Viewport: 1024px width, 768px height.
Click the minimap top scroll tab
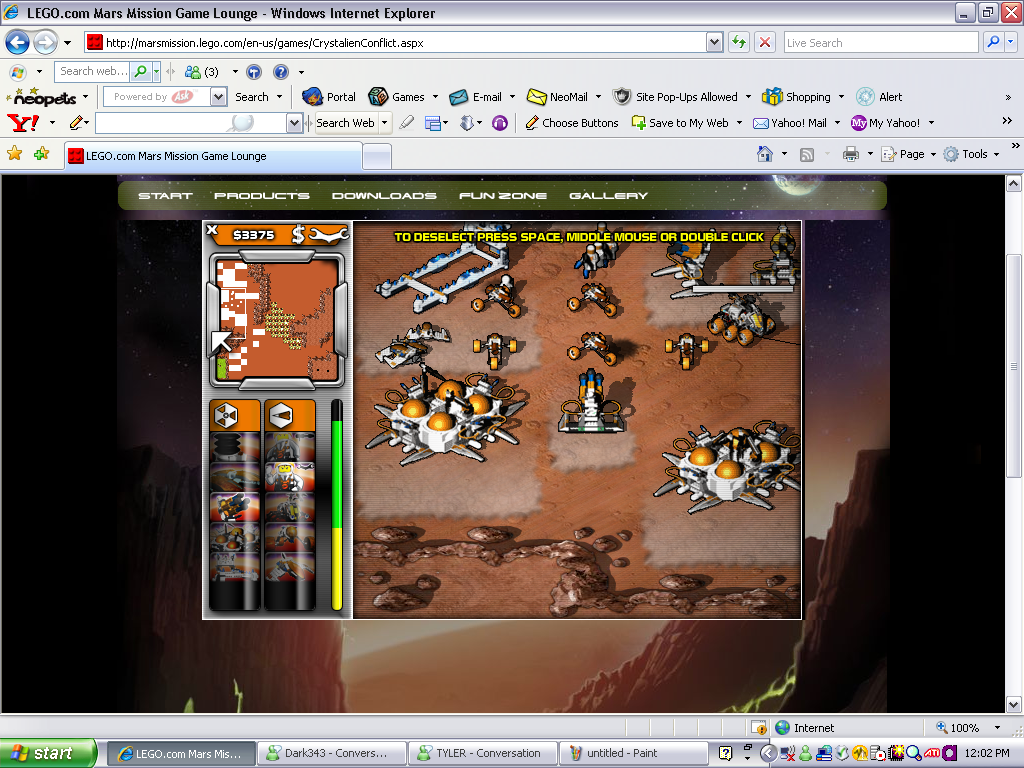click(277, 257)
